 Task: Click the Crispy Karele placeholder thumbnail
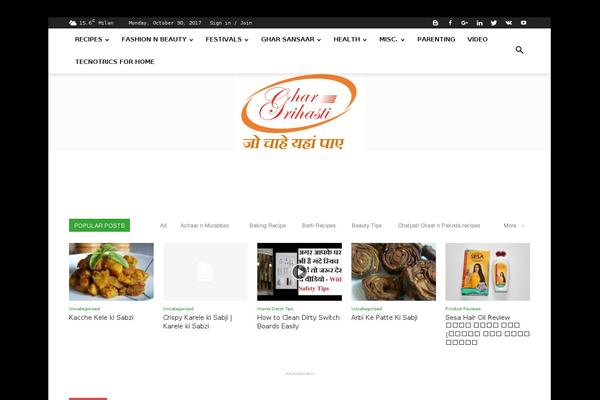click(205, 272)
